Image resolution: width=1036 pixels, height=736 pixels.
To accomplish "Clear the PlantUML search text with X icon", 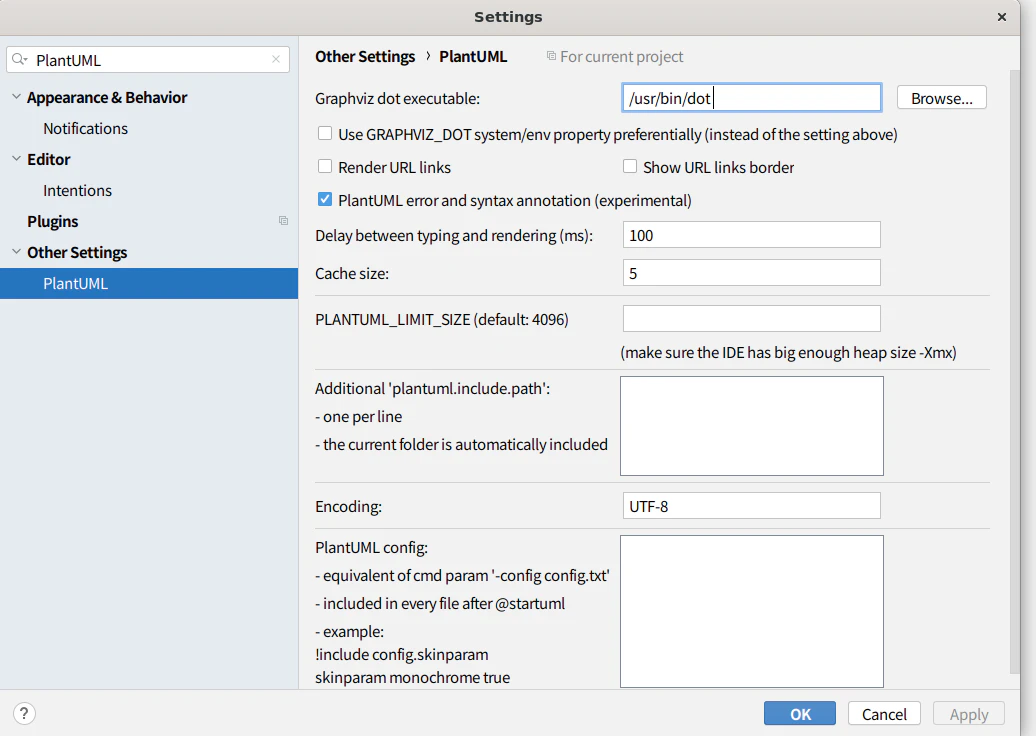I will click(276, 59).
